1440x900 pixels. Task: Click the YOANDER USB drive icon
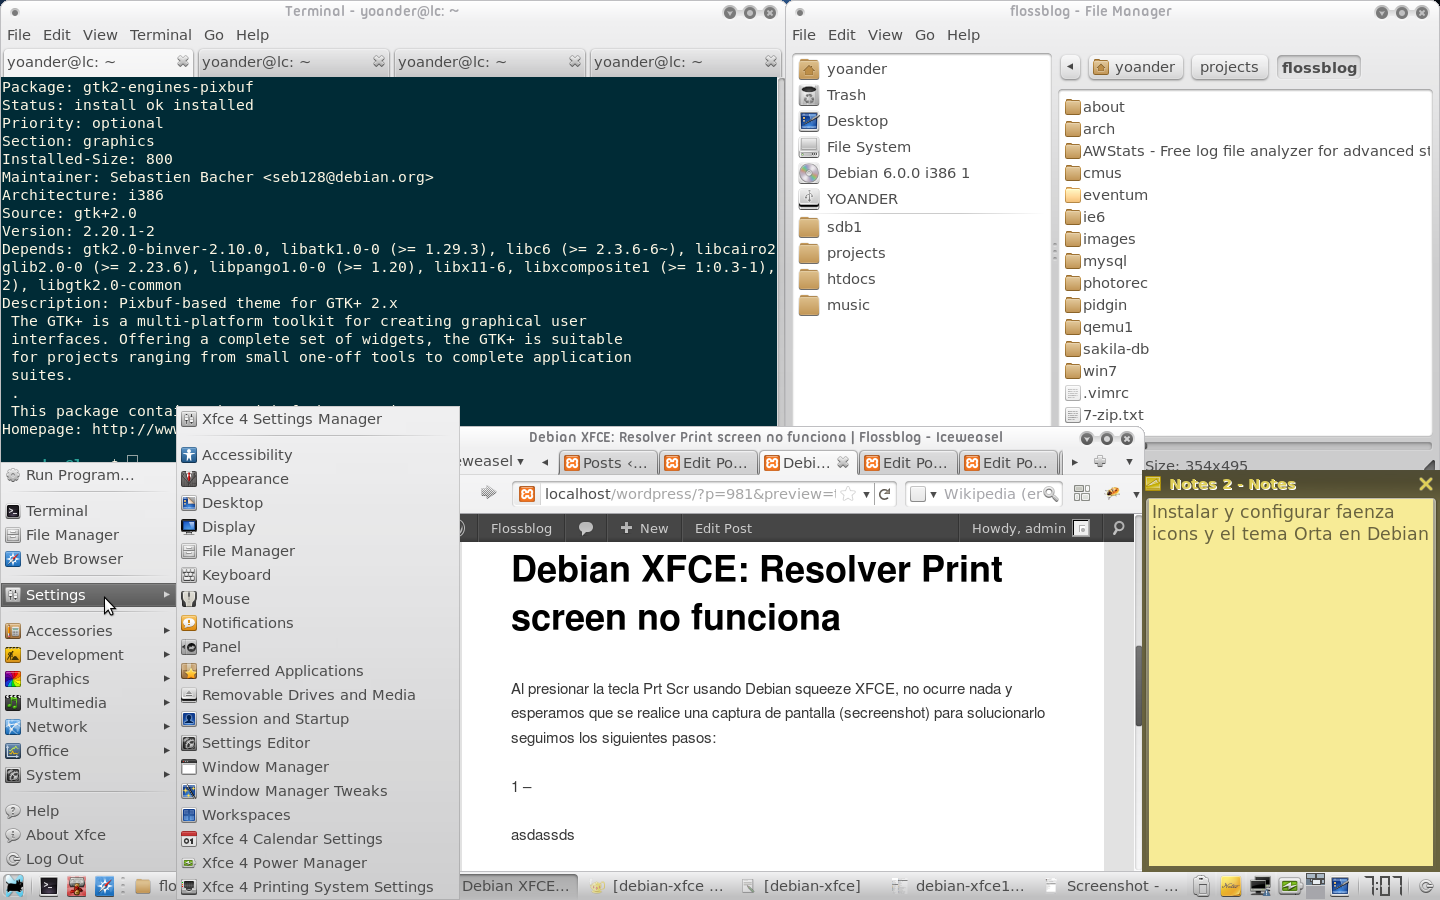[809, 199]
